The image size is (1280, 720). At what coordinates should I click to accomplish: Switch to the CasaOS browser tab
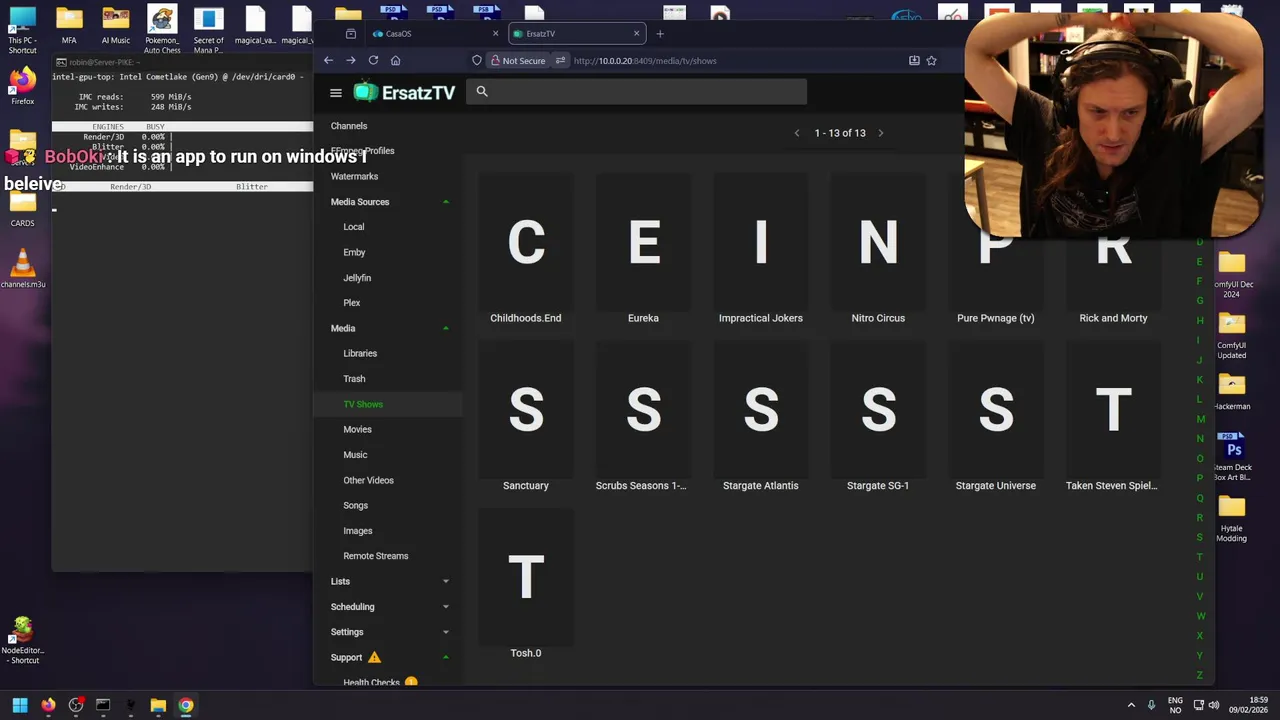pyautogui.click(x=433, y=34)
